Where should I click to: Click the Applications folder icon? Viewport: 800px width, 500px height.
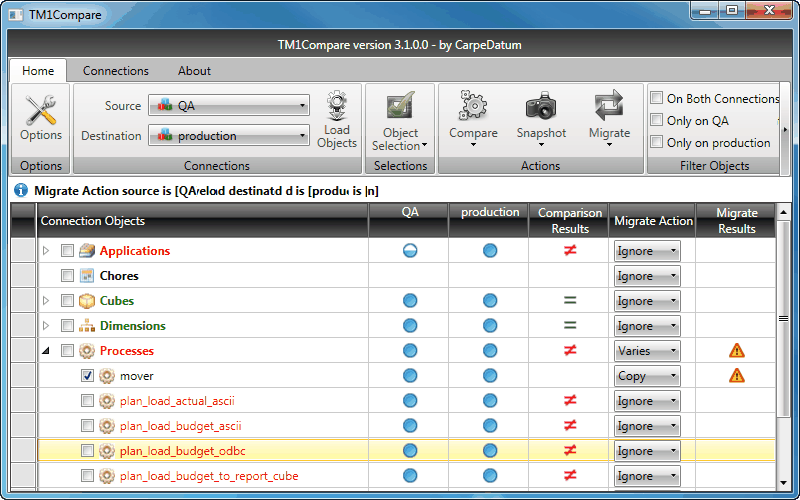pos(87,251)
